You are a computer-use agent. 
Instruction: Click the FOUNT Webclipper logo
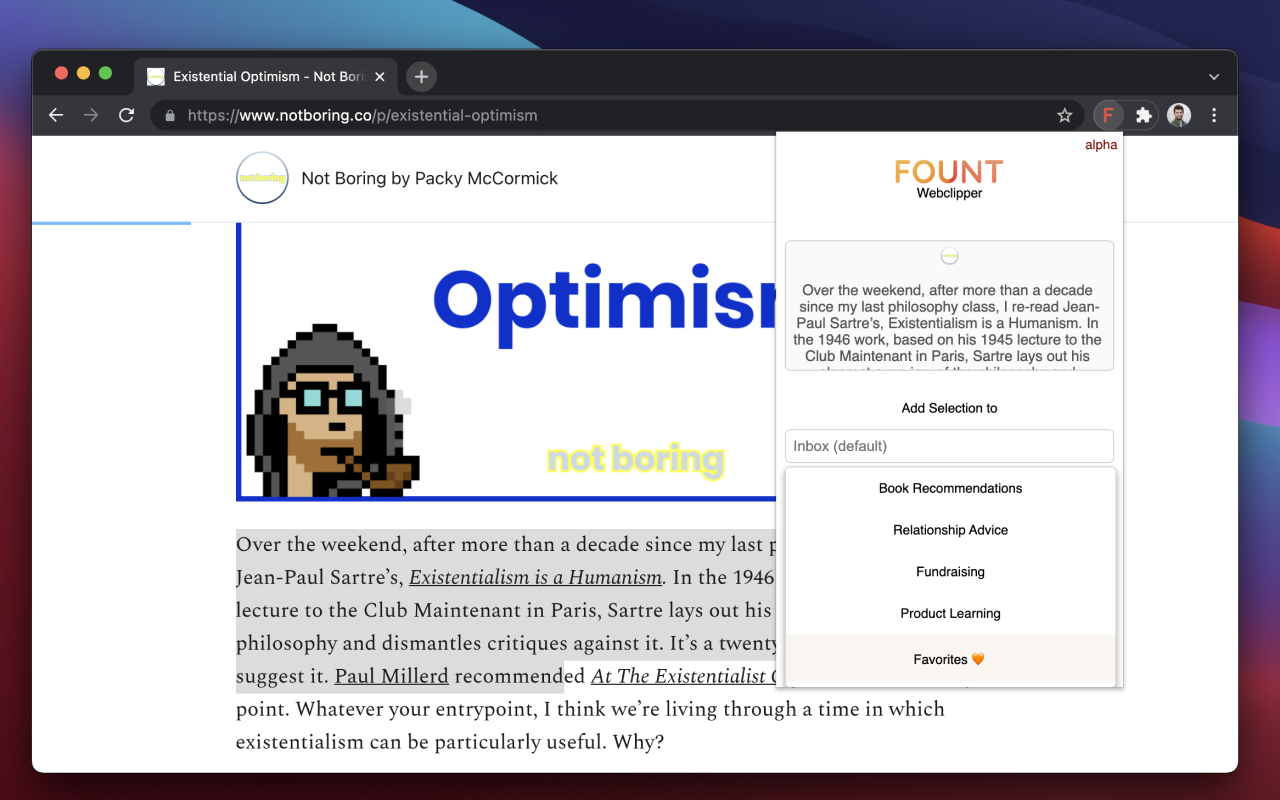point(949,179)
